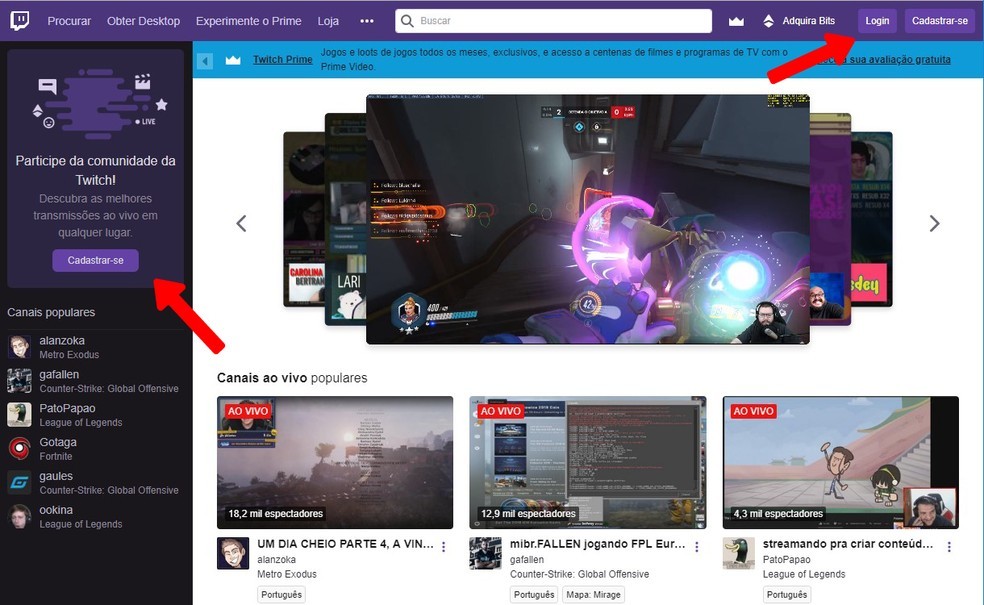984x605 pixels.
Task: Open mibr.FALLEN jogando FPL title
Action: (x=597, y=544)
